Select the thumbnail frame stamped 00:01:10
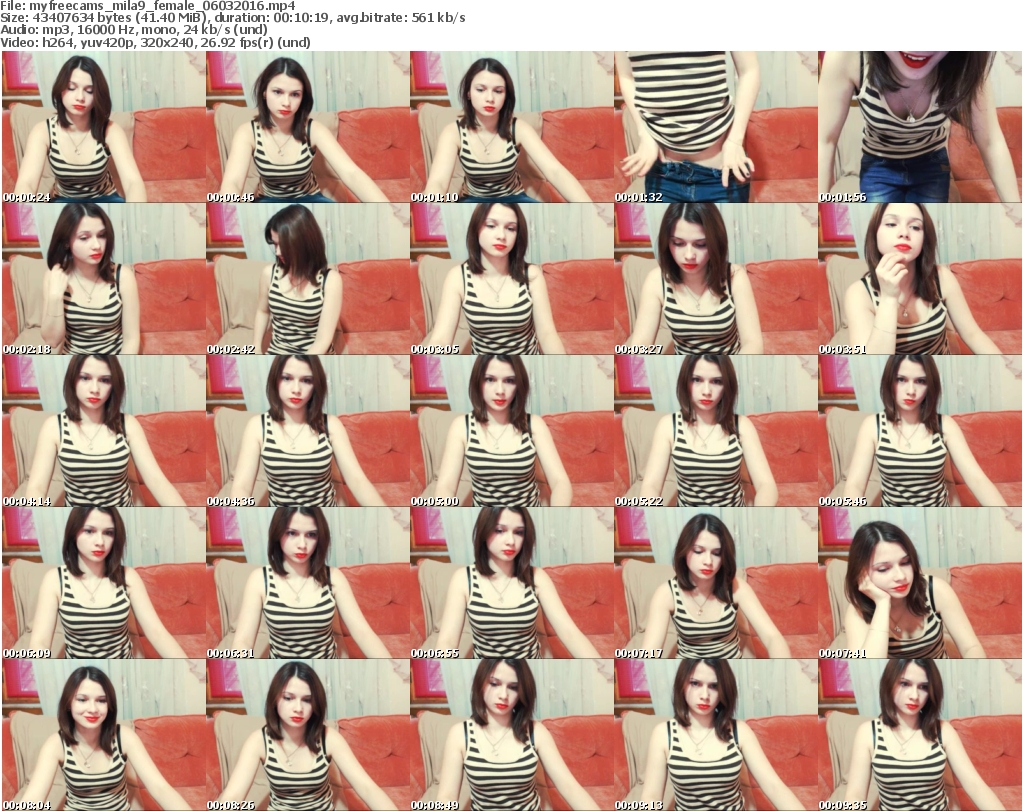 pyautogui.click(x=512, y=127)
